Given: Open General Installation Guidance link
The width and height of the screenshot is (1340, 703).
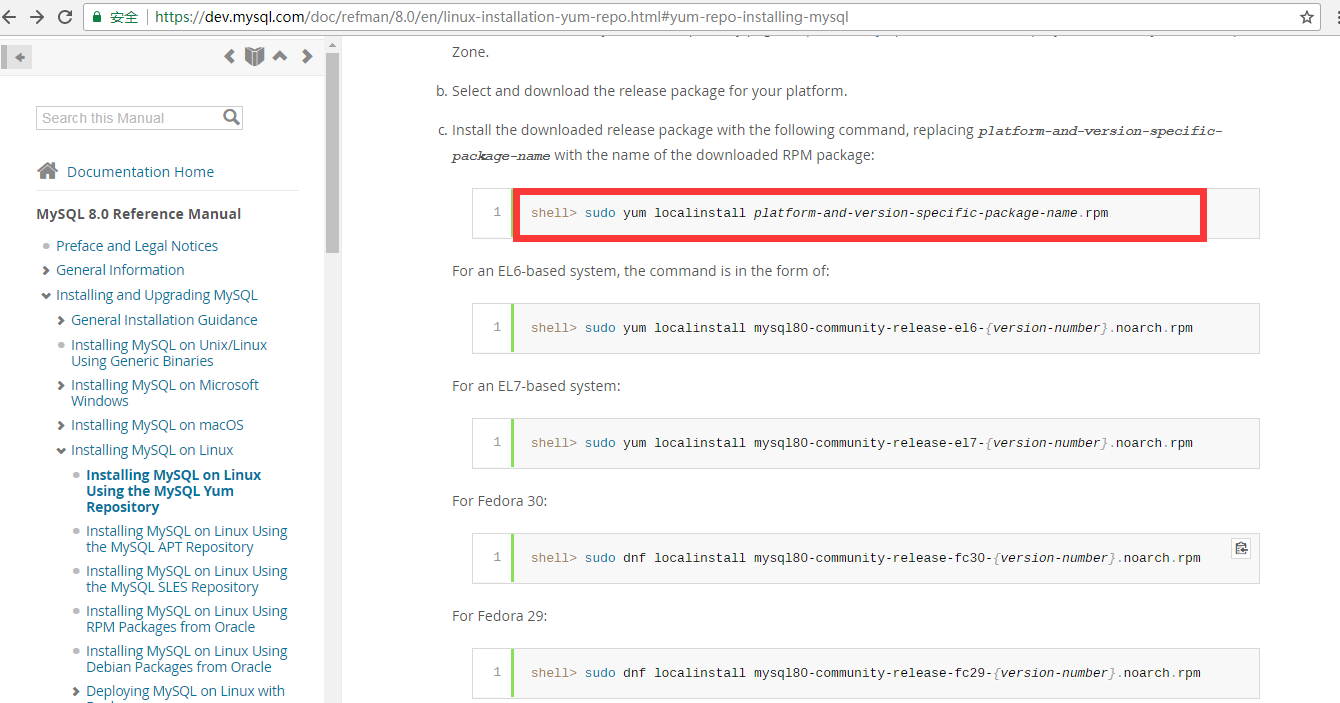Looking at the screenshot, I should (164, 320).
